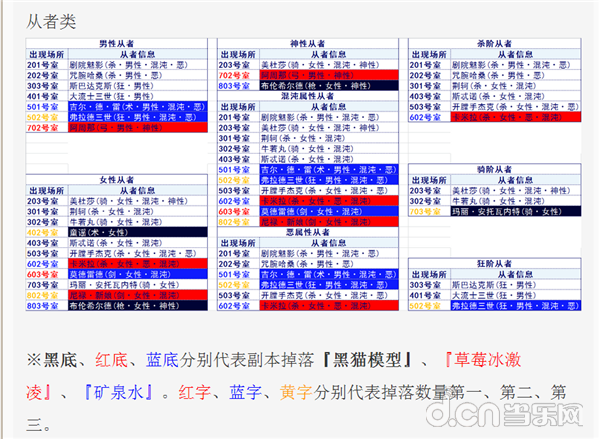Click '咒腕哈桑' row in 男性从者 table
Image resolution: width=600 pixels, height=439 pixels.
point(117,75)
